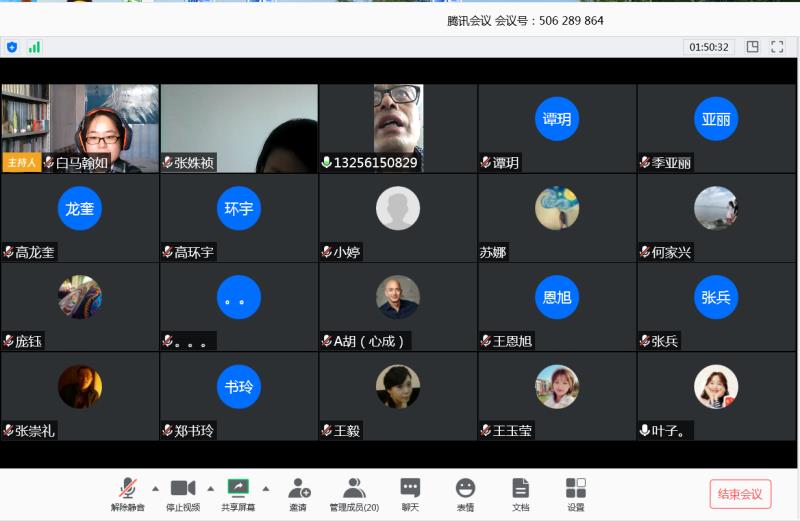Click the Share Screen (共享屏幕) item

238,493
